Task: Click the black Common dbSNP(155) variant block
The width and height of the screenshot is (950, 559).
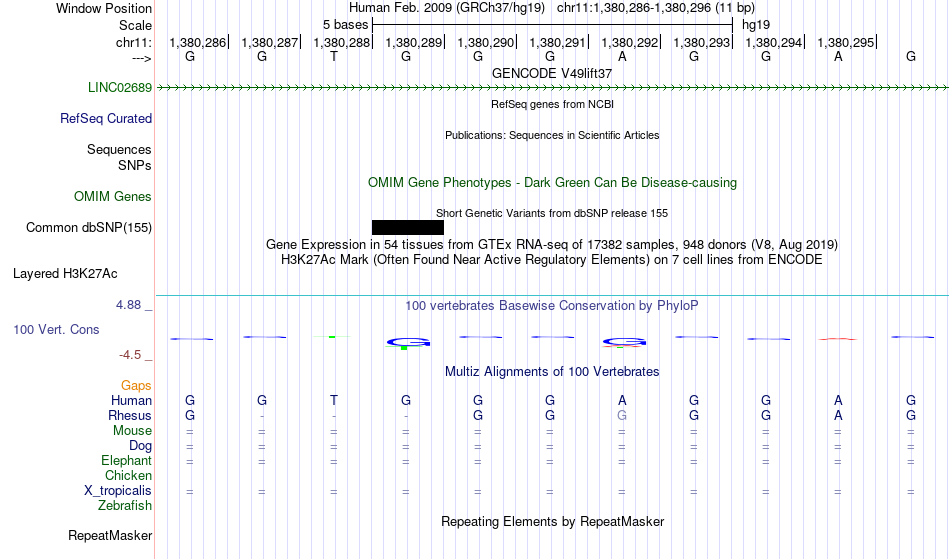Action: (x=408, y=228)
